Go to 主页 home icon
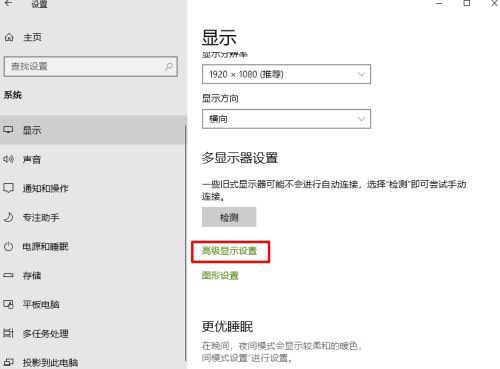The width and height of the screenshot is (500, 369). [9, 37]
